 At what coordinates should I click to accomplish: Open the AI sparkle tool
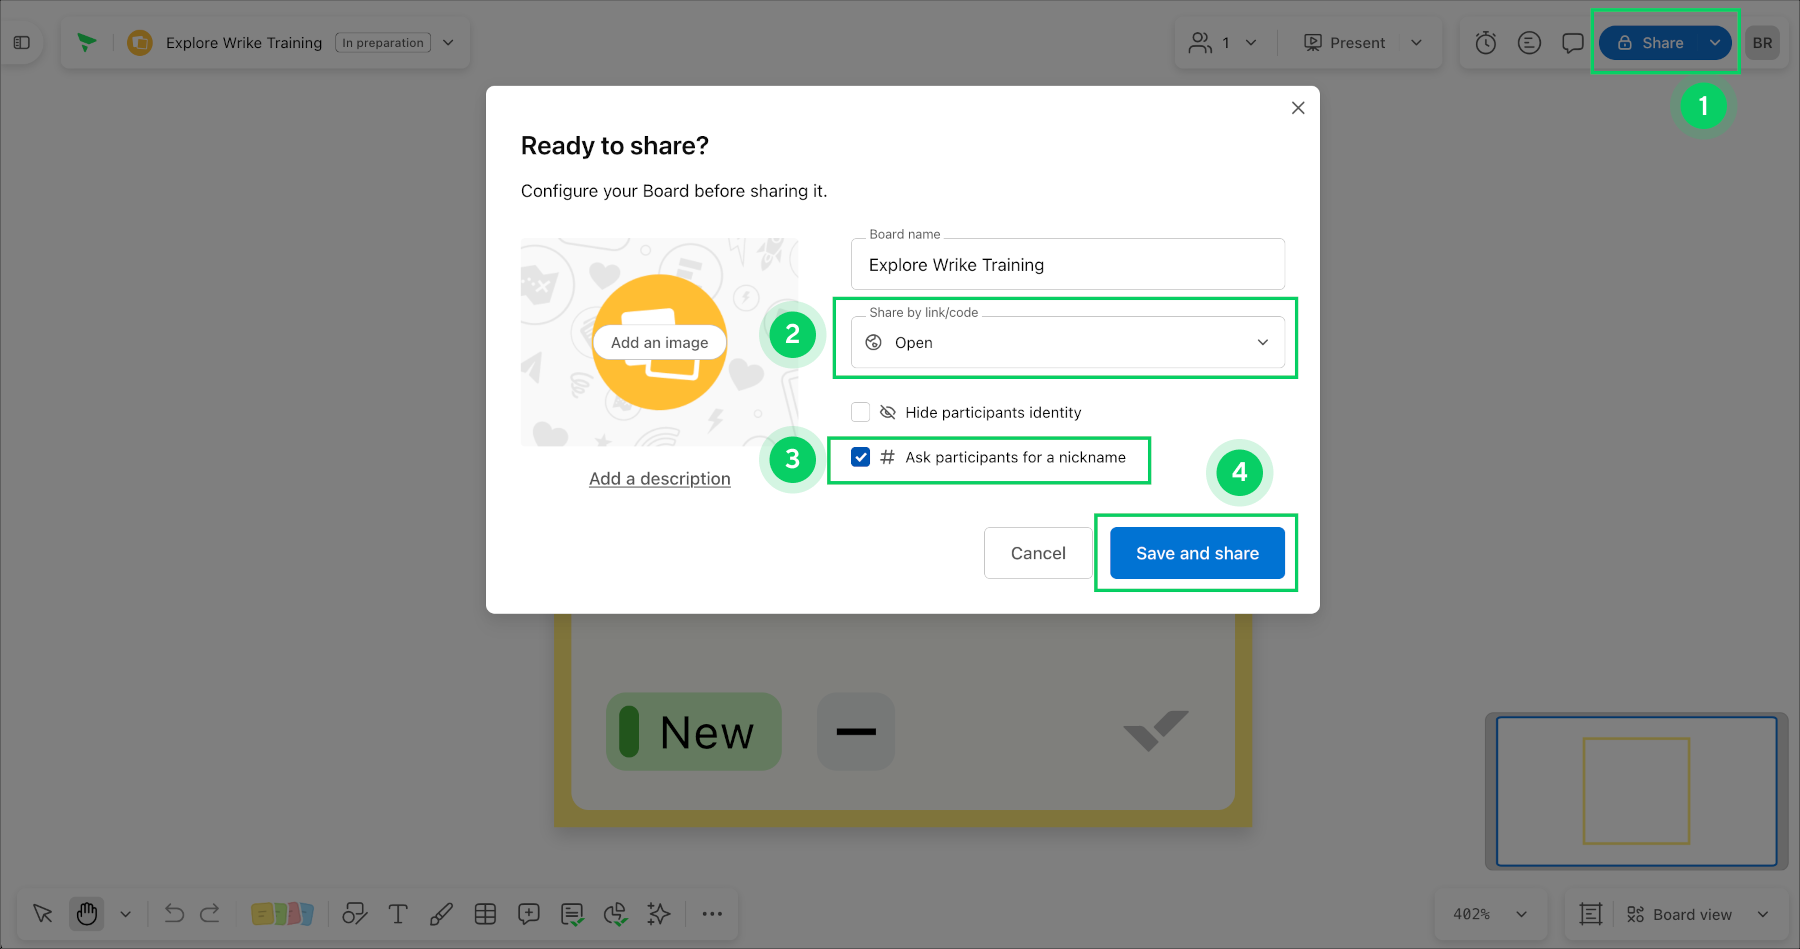pos(658,914)
